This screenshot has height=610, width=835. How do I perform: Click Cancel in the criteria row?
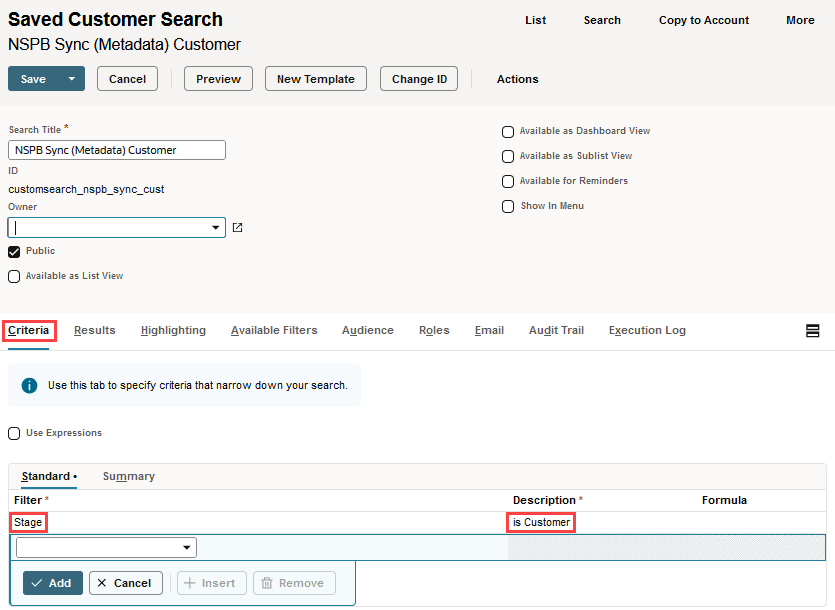point(126,583)
